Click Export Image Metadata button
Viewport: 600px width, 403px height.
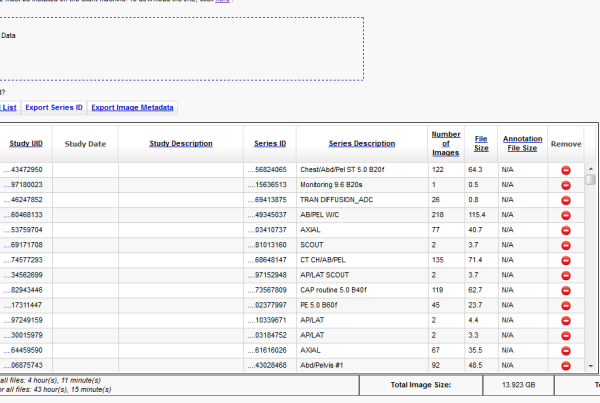(132, 108)
